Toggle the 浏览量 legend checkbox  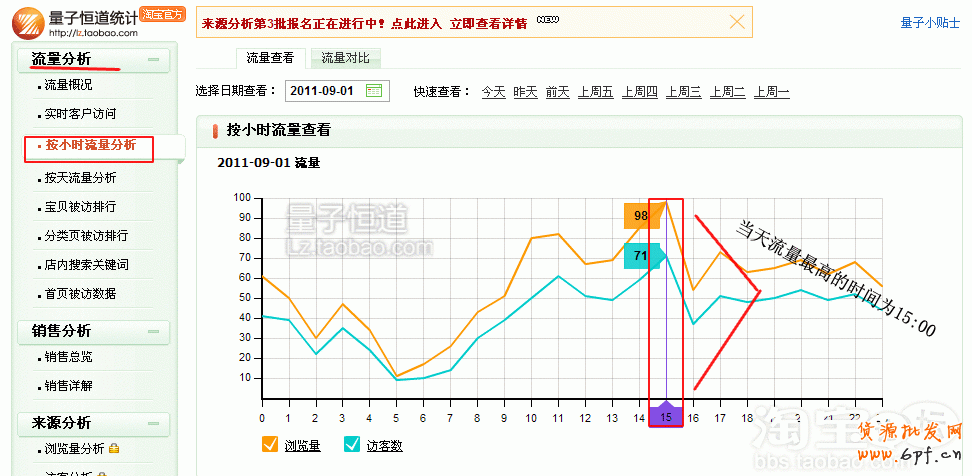(269, 445)
